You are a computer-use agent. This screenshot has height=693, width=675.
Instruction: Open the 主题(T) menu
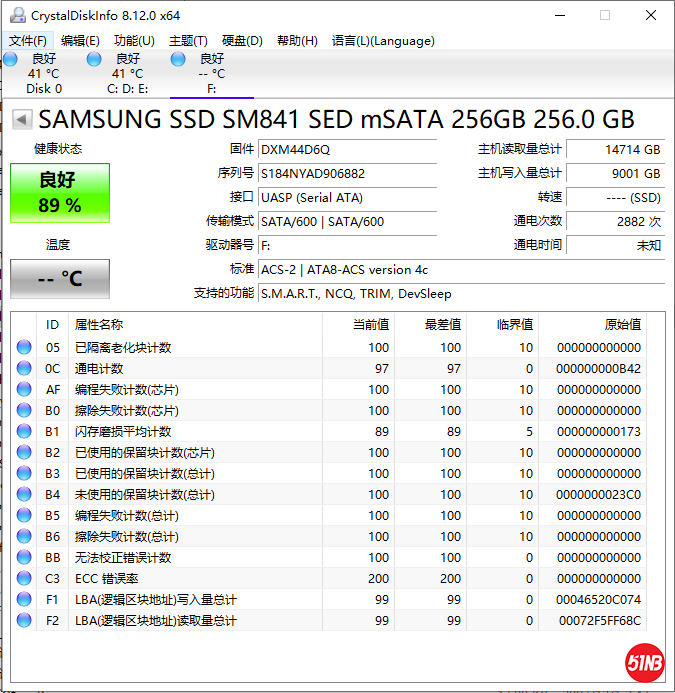(188, 41)
